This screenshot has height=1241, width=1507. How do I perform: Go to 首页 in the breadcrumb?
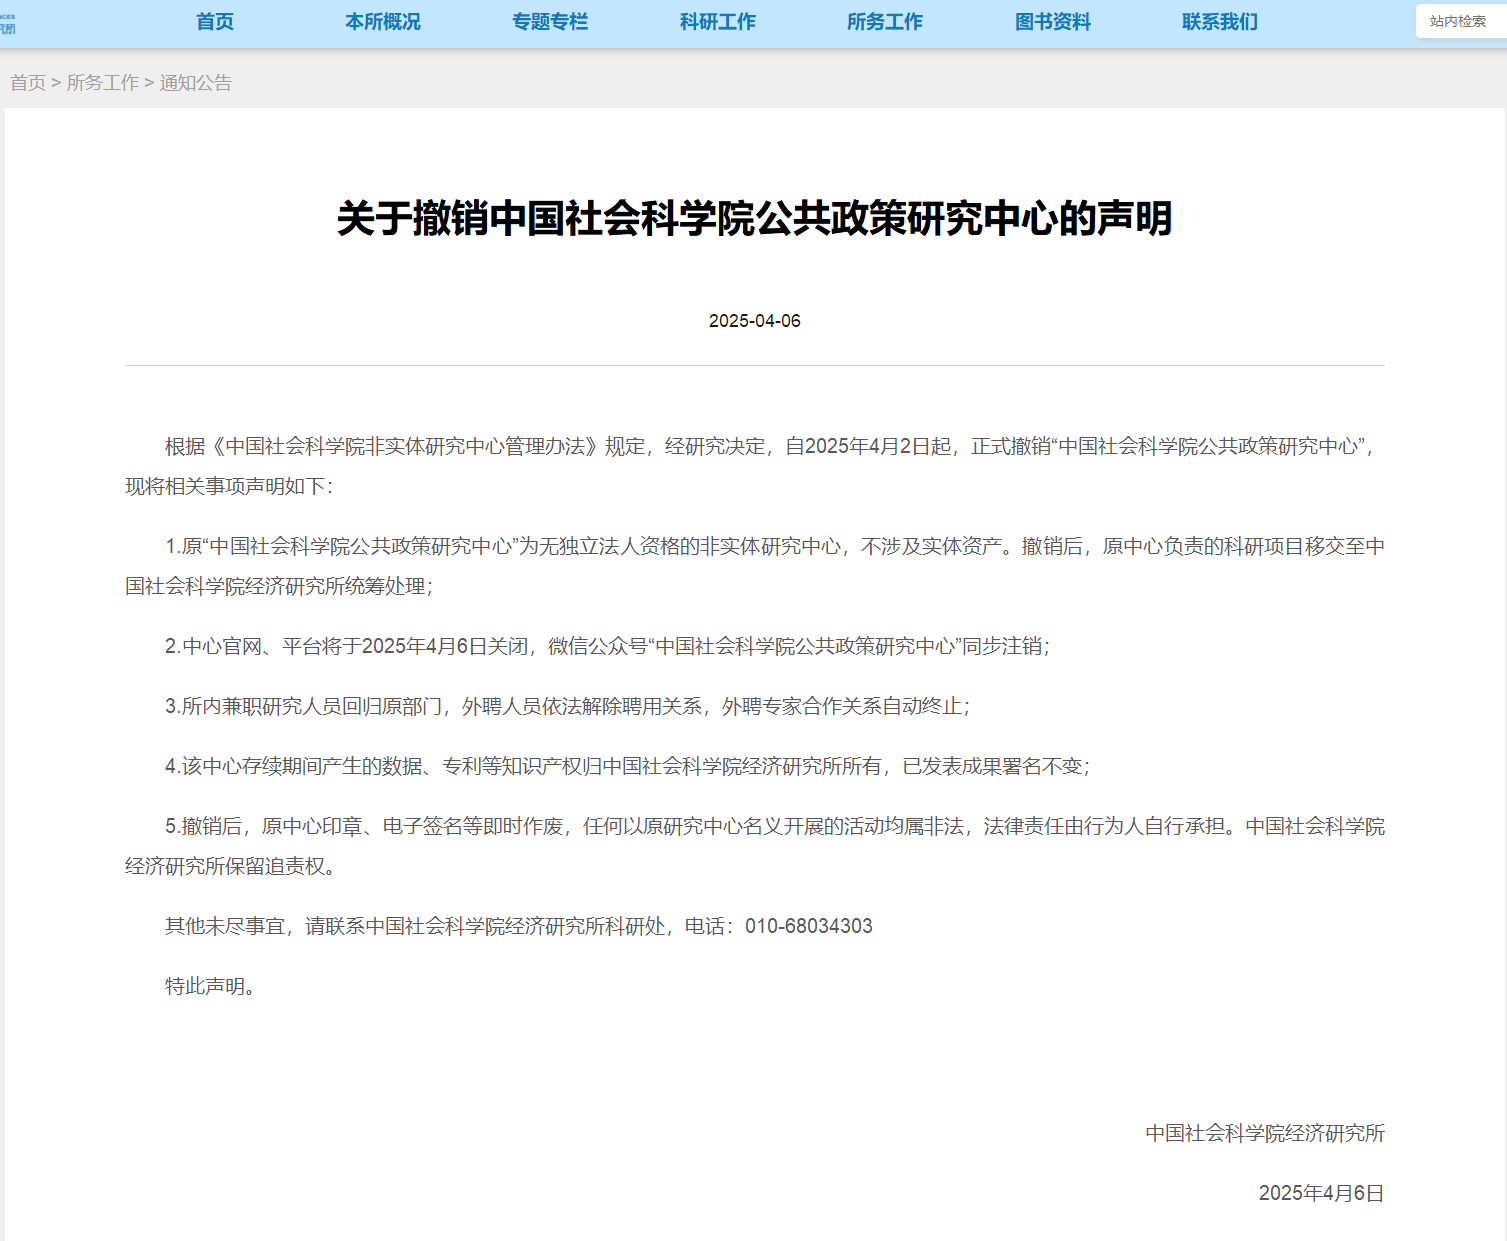click(x=28, y=83)
